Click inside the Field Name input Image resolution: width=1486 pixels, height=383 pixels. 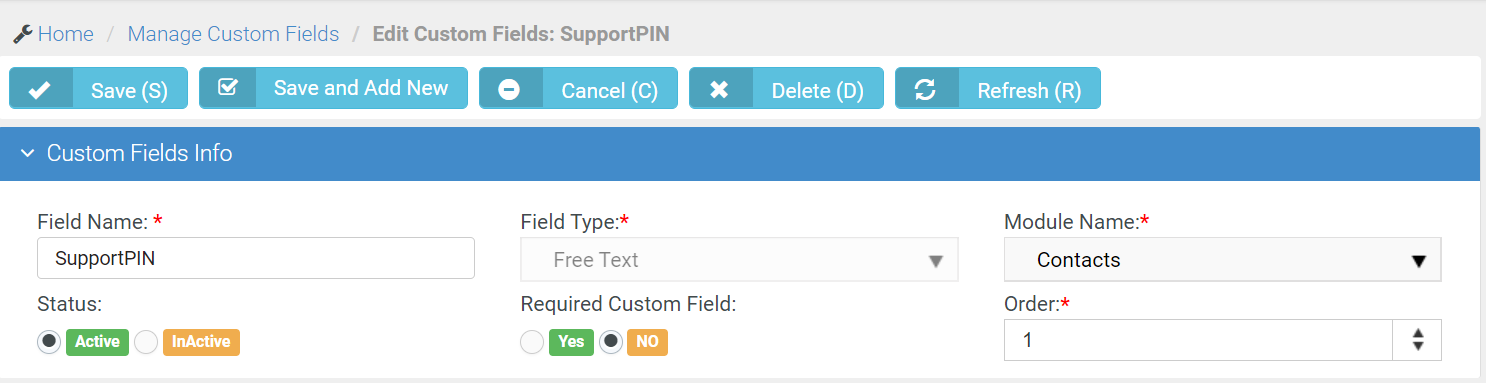[x=256, y=258]
